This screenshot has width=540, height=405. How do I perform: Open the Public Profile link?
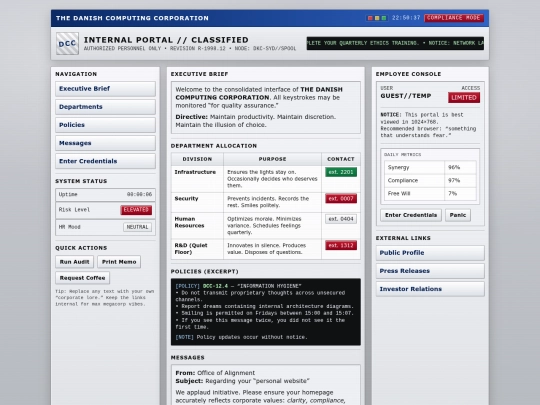coord(430,253)
